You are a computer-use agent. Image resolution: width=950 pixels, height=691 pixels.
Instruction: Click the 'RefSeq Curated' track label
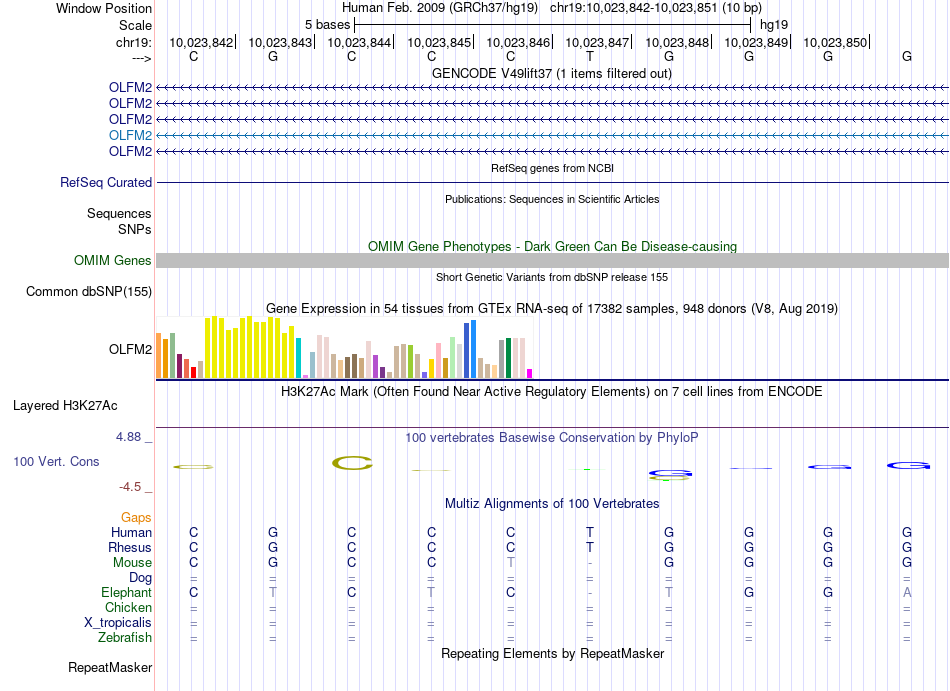tap(105, 182)
